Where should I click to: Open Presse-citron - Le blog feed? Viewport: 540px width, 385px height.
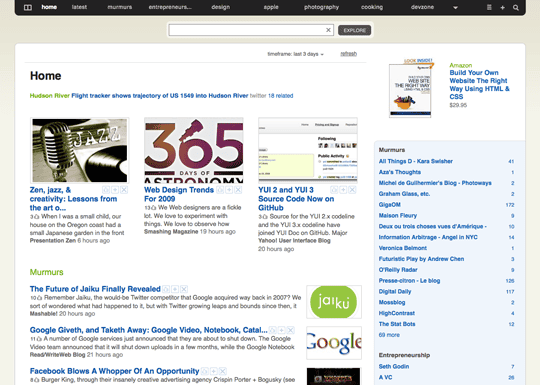click(x=409, y=281)
